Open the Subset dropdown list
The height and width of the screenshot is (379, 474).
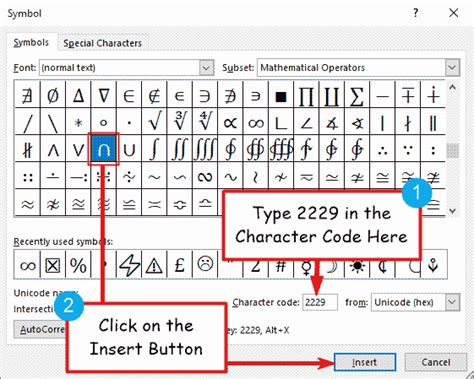[x=452, y=68]
